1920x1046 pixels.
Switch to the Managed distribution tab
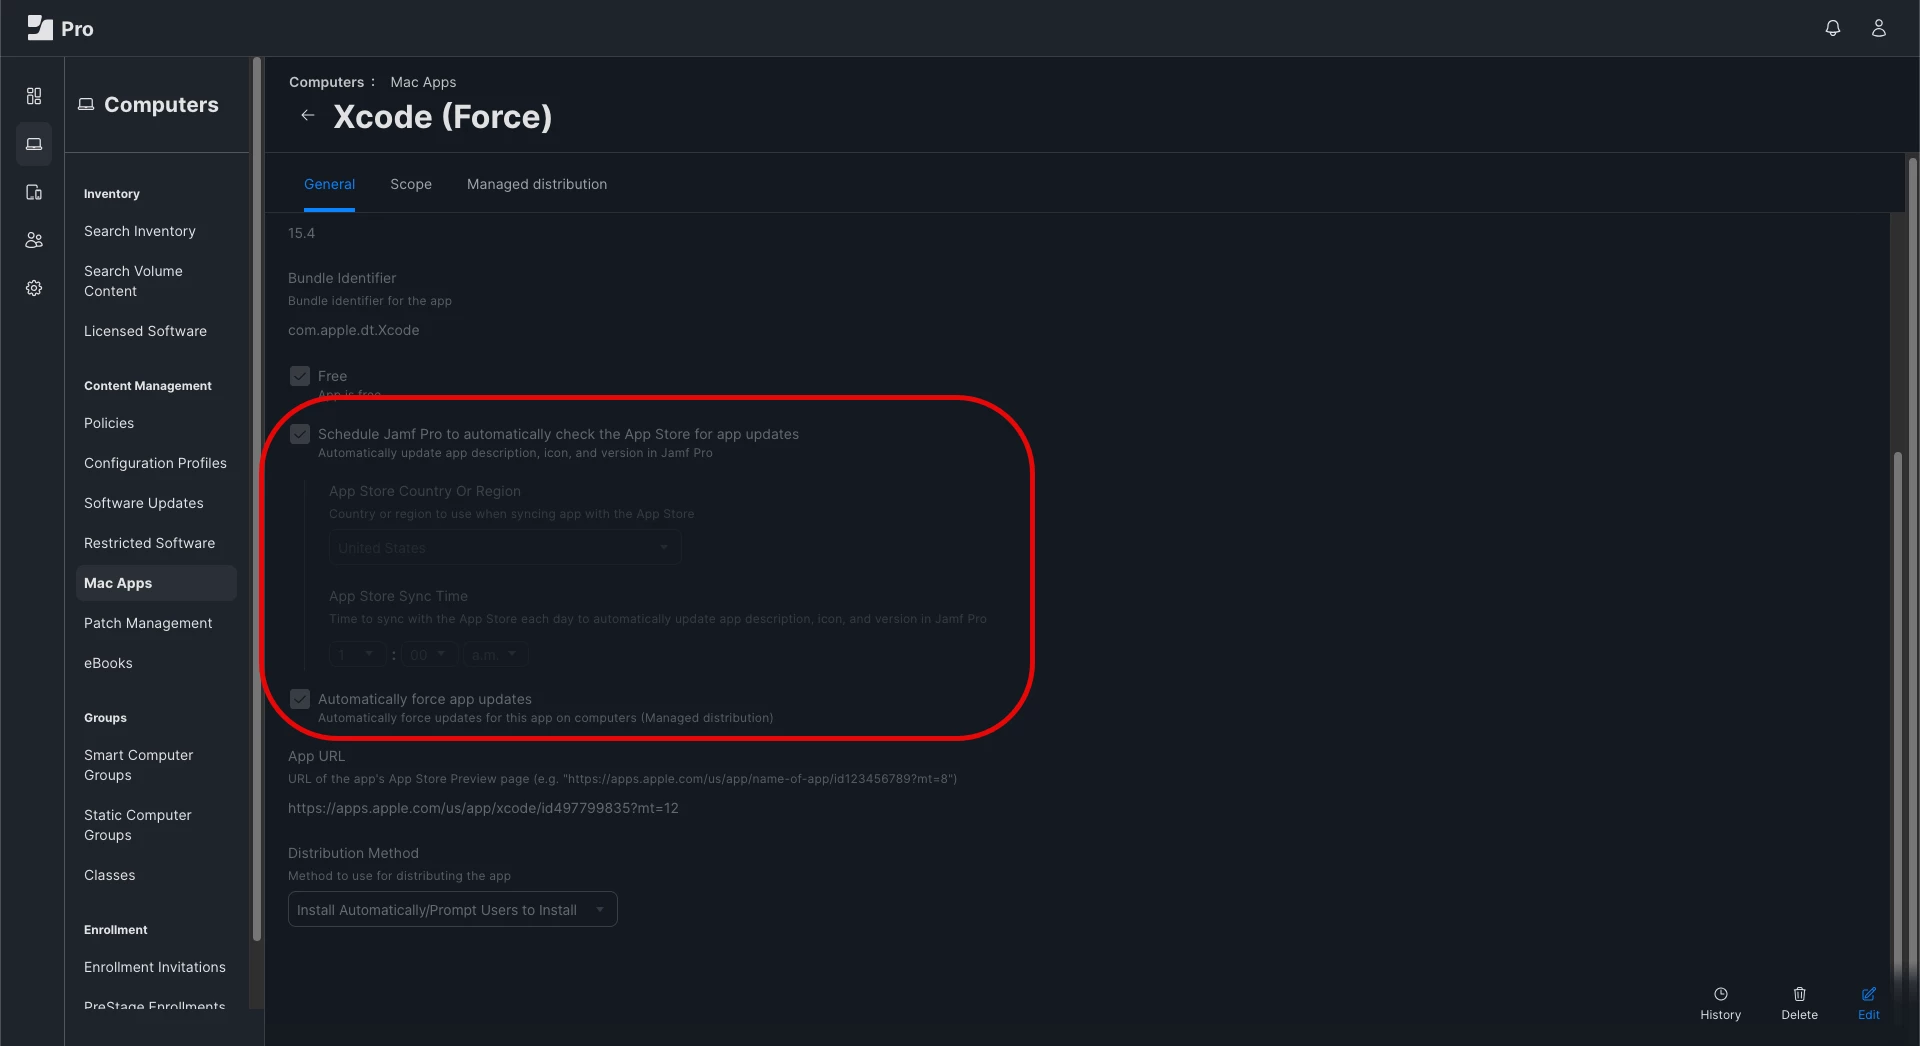coord(537,184)
